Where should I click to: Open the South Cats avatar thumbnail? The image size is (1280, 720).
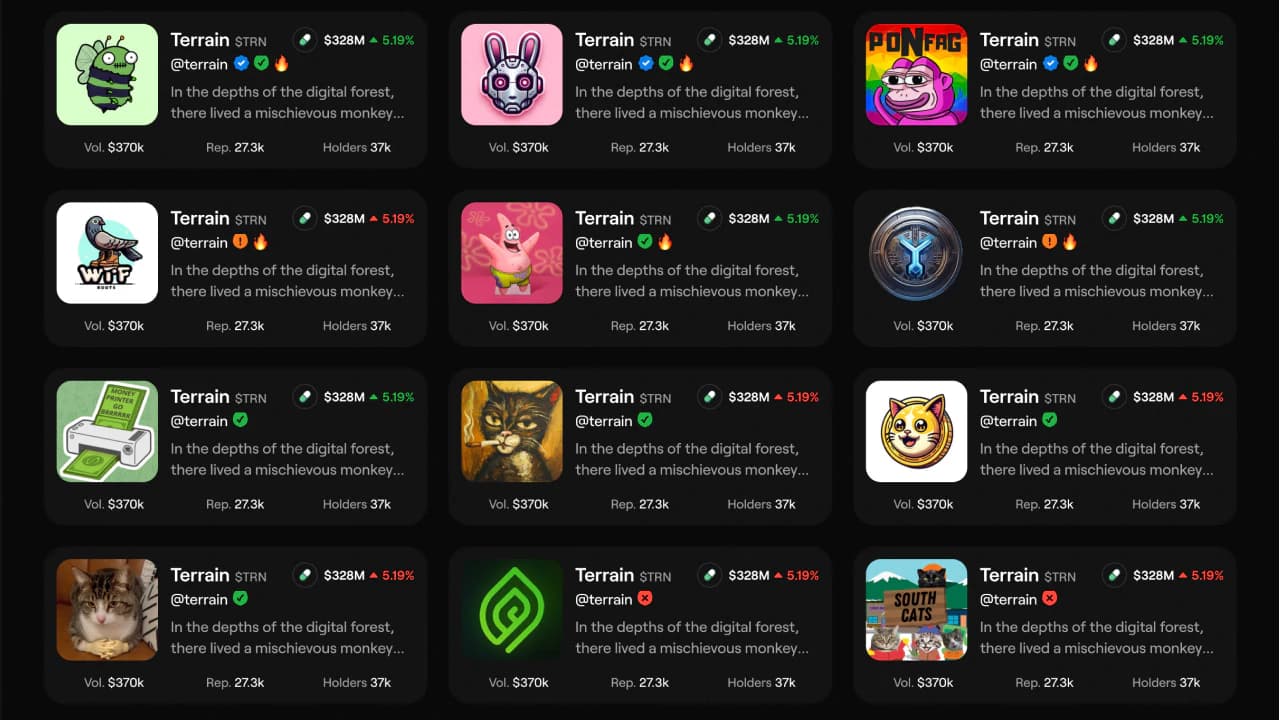(x=916, y=610)
